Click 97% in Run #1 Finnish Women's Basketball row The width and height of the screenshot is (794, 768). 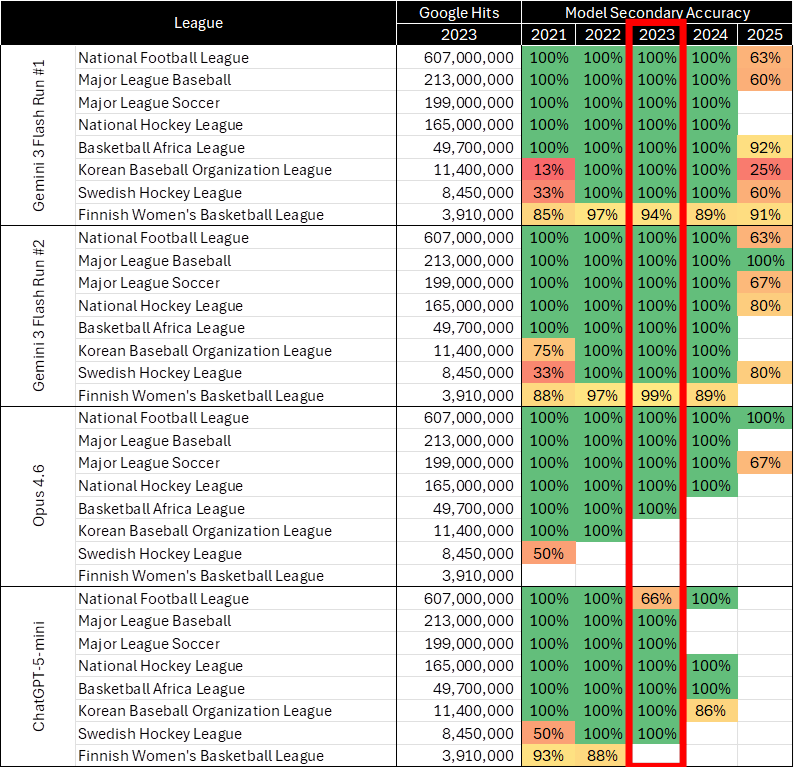[x=603, y=215]
